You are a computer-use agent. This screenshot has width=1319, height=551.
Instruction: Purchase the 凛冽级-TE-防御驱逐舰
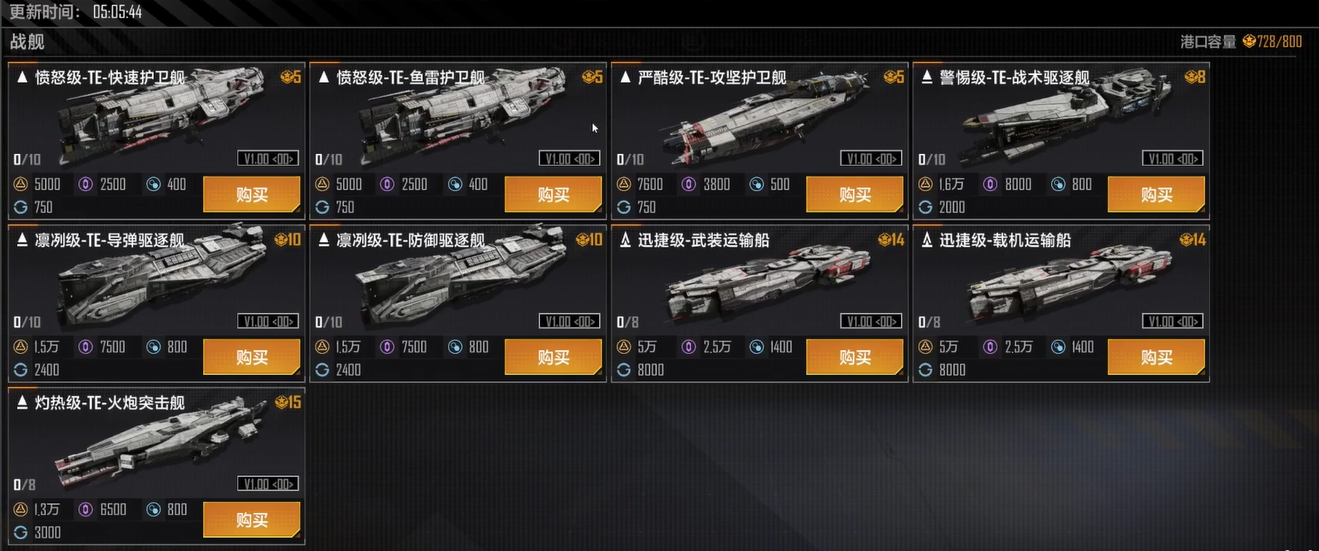553,358
